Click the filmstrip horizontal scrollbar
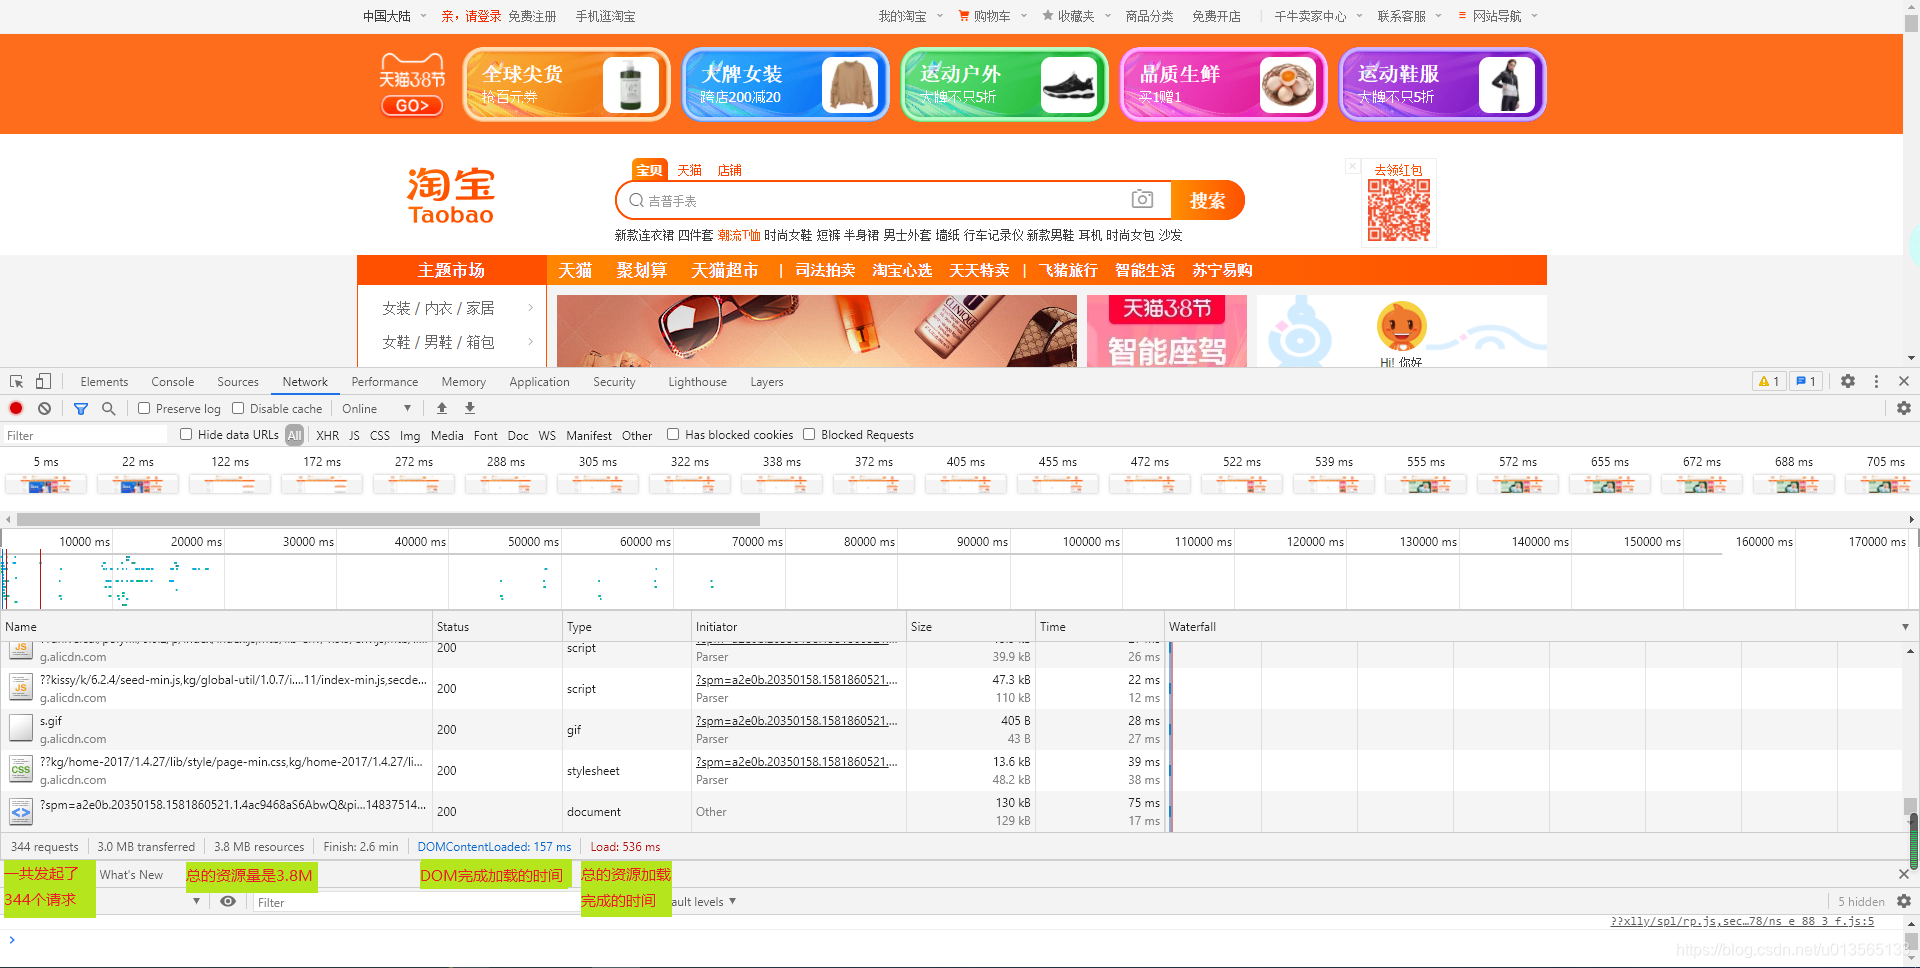The height and width of the screenshot is (968, 1920). 388,519
